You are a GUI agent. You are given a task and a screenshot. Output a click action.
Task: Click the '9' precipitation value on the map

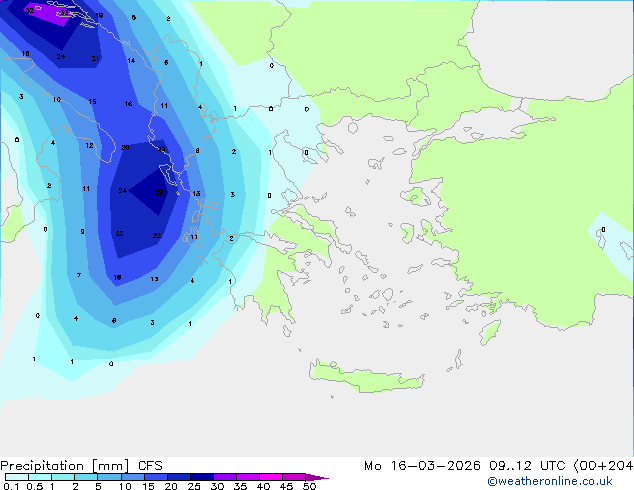82,232
